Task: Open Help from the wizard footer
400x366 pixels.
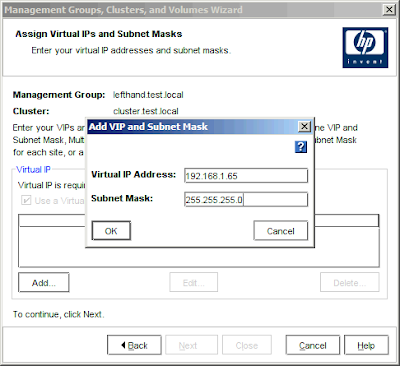Action: pyautogui.click(x=366, y=345)
